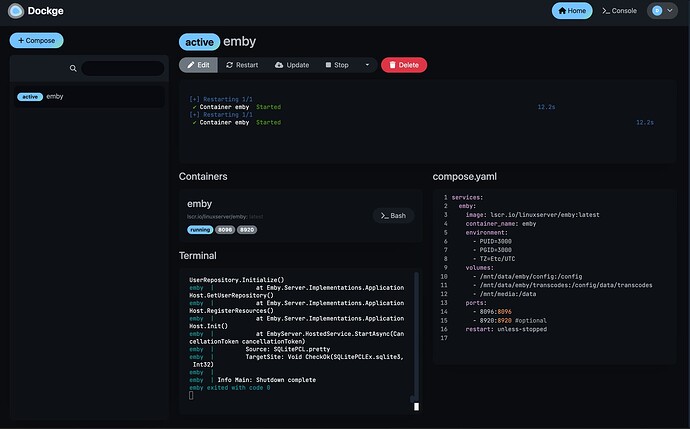Screen dimensions: 690x429
Task: Expand the profile dropdown chevron
Action: click(x=670, y=11)
